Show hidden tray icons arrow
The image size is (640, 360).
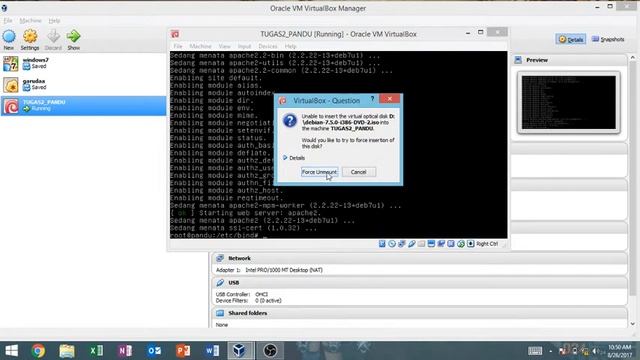pos(551,351)
